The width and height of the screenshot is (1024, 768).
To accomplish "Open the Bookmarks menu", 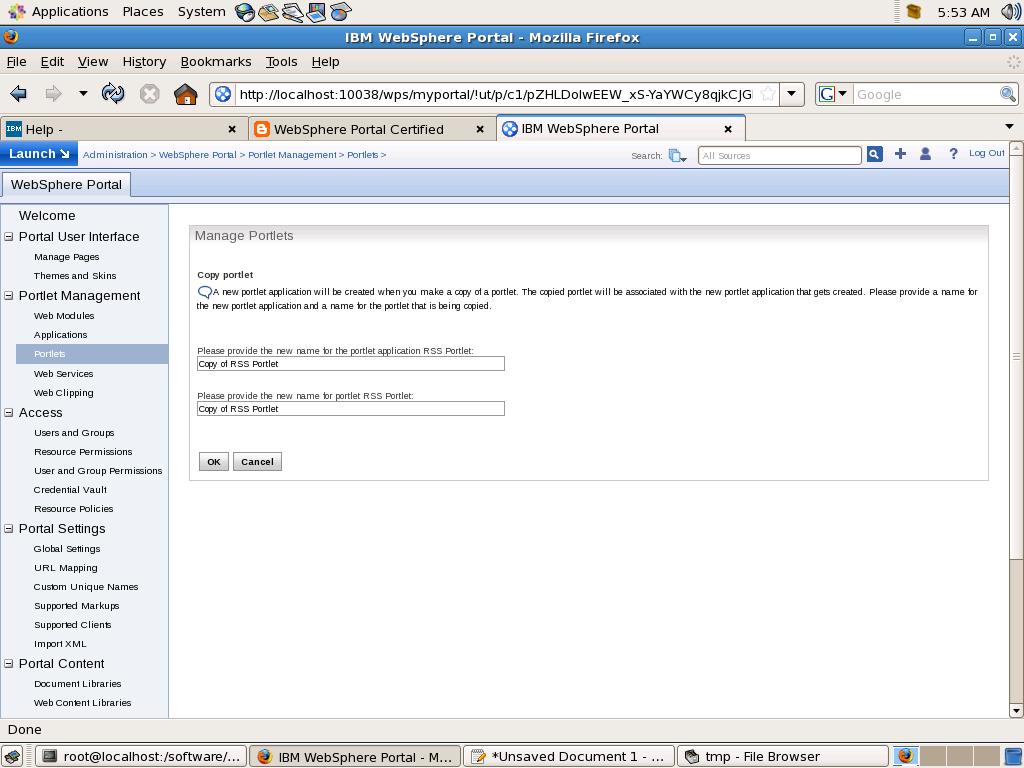I will (x=216, y=61).
